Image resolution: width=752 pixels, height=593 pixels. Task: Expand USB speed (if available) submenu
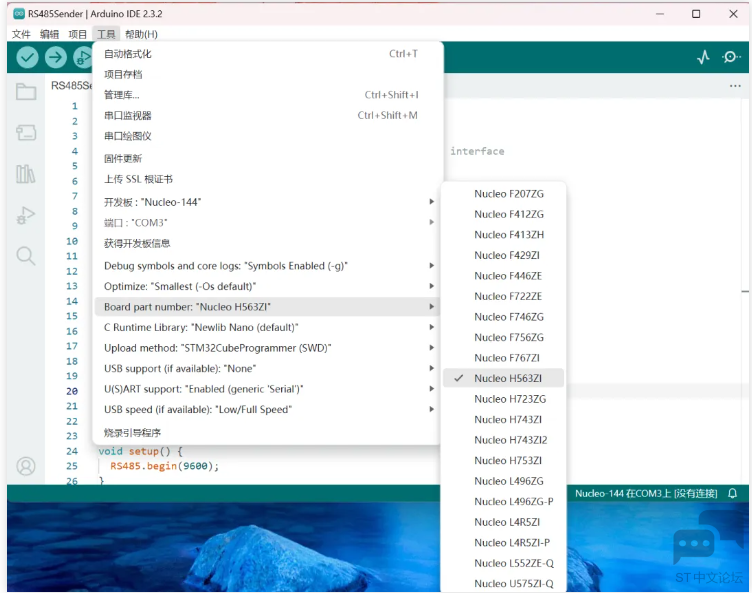click(267, 409)
